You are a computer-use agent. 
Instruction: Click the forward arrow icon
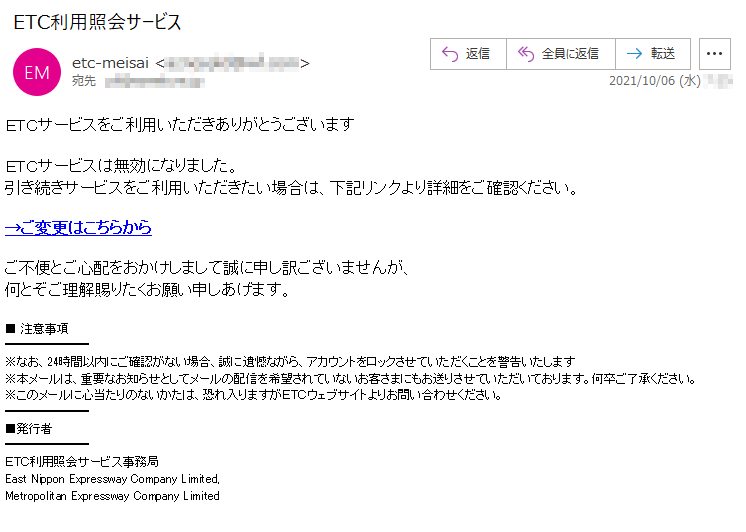pyautogui.click(x=634, y=54)
